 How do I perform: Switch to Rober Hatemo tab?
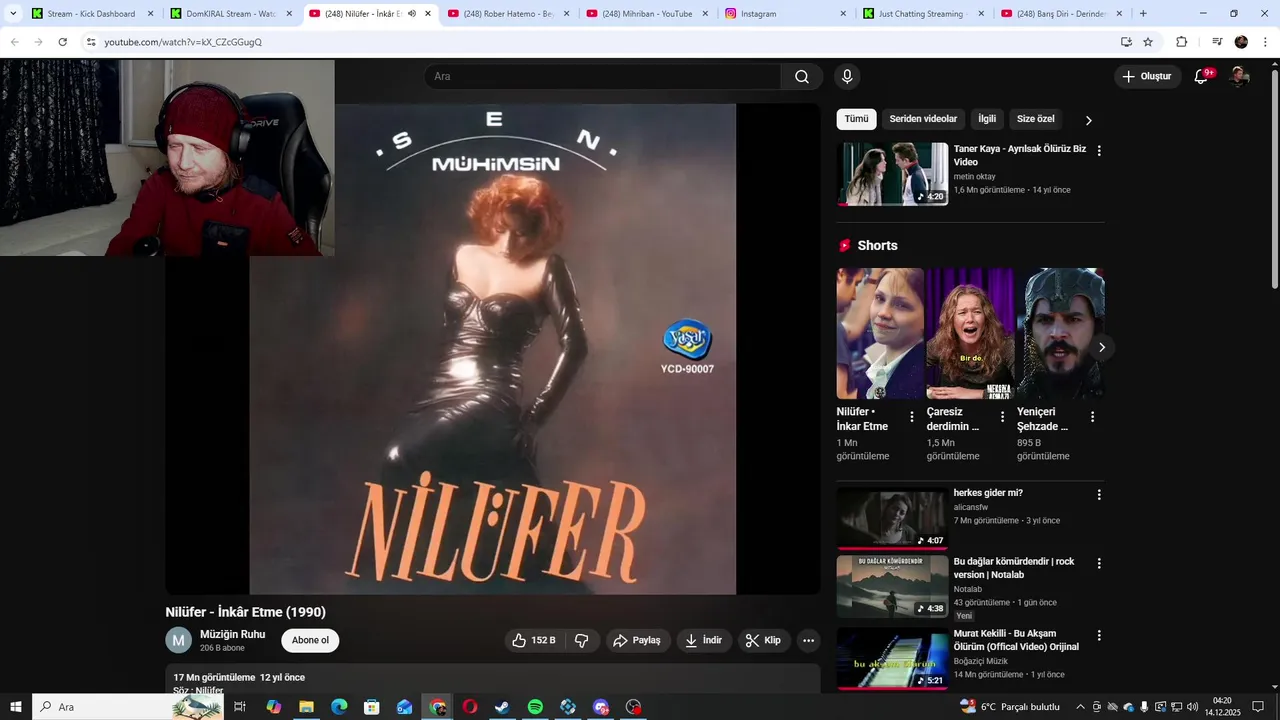508,14
